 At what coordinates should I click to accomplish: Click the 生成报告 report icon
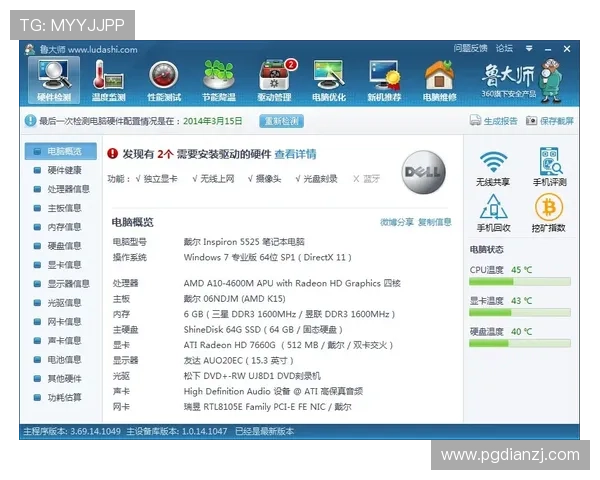[475, 121]
